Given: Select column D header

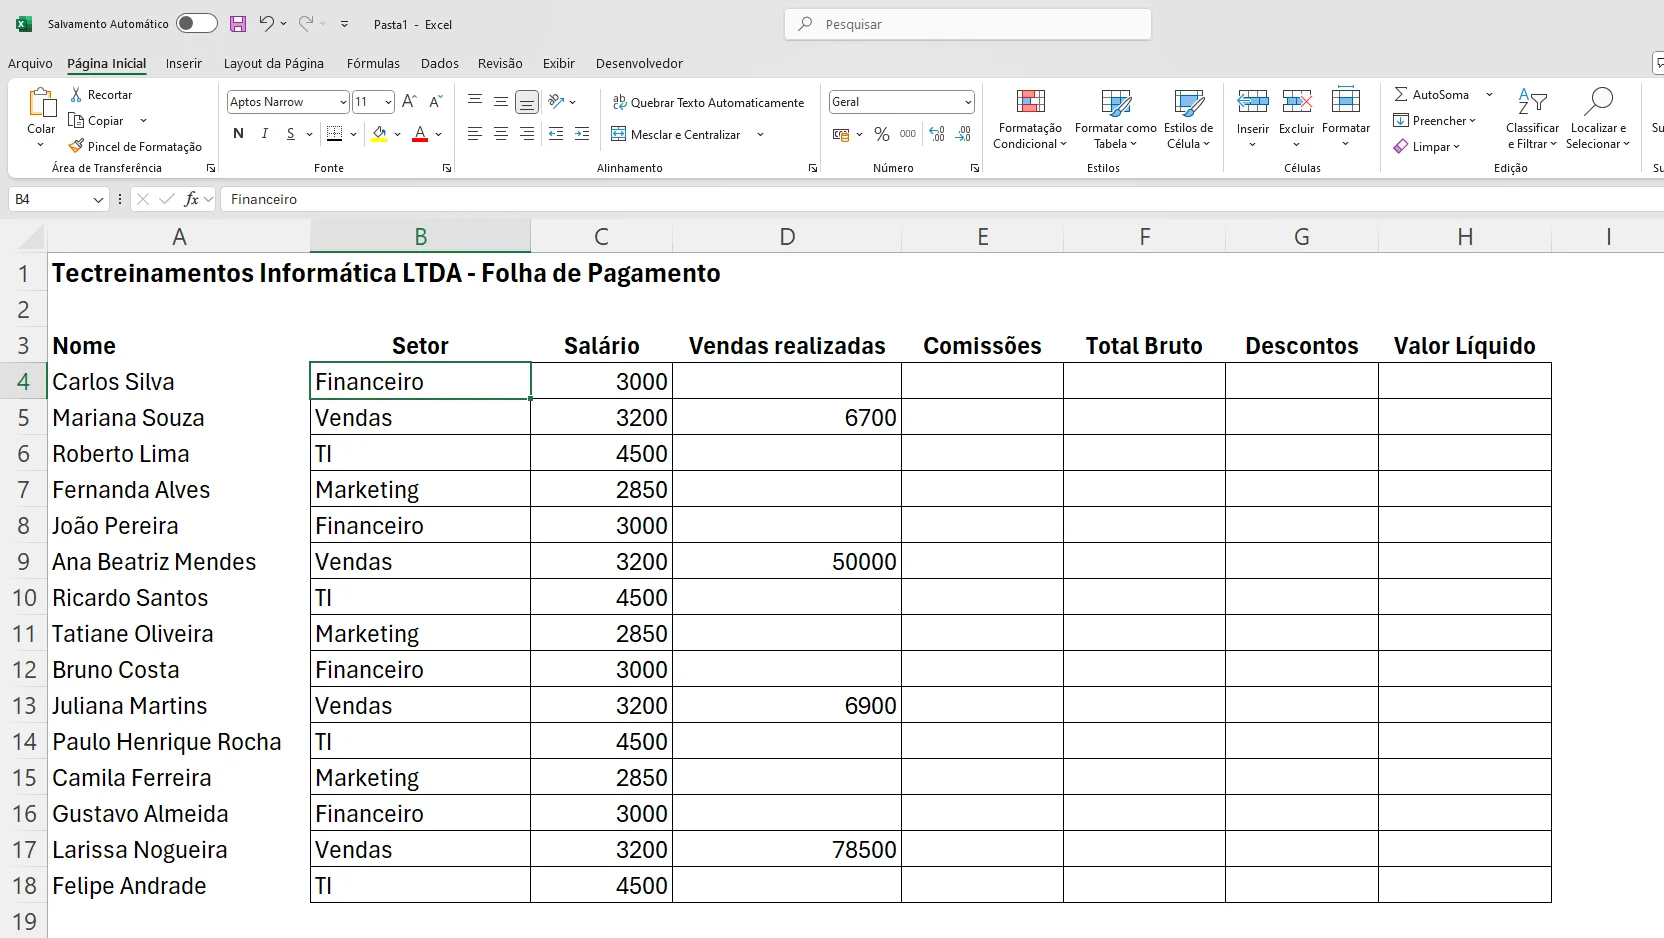Looking at the screenshot, I should [787, 237].
